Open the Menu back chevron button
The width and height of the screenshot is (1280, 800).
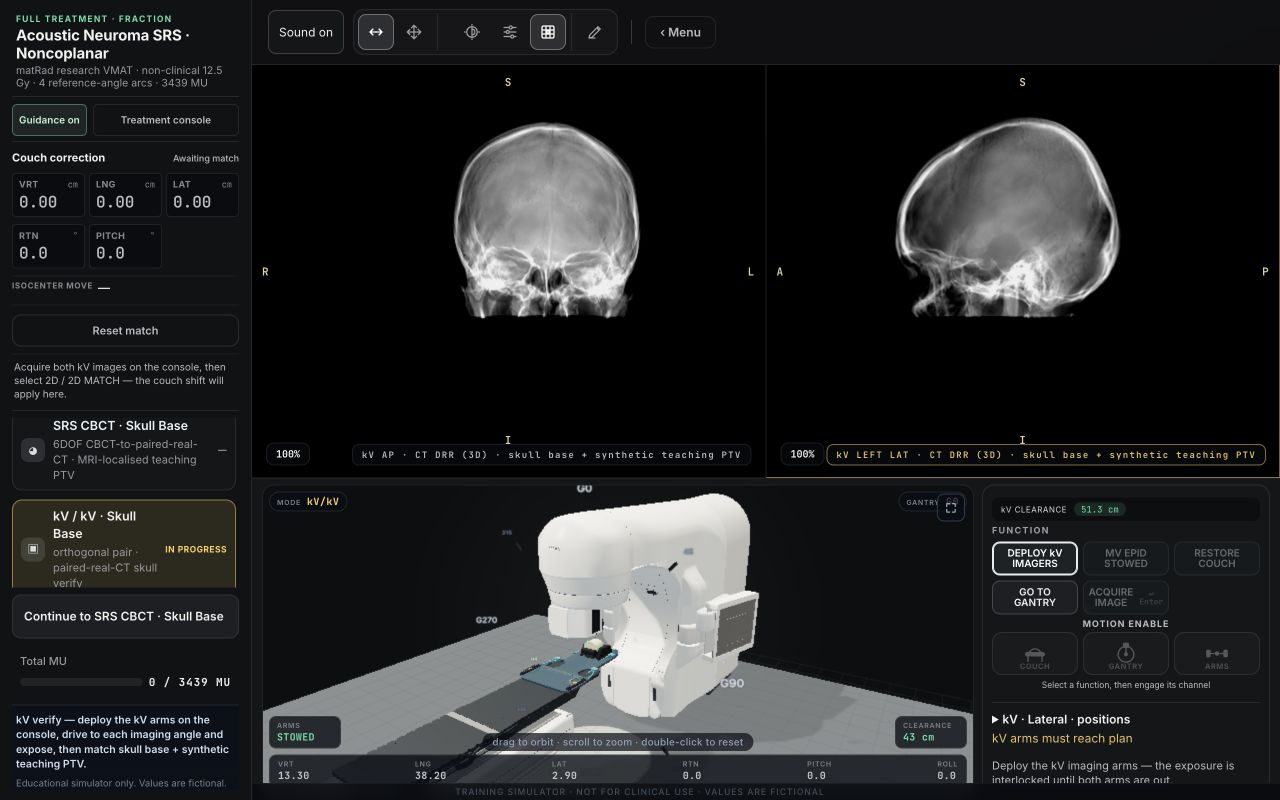pyautogui.click(x=680, y=32)
